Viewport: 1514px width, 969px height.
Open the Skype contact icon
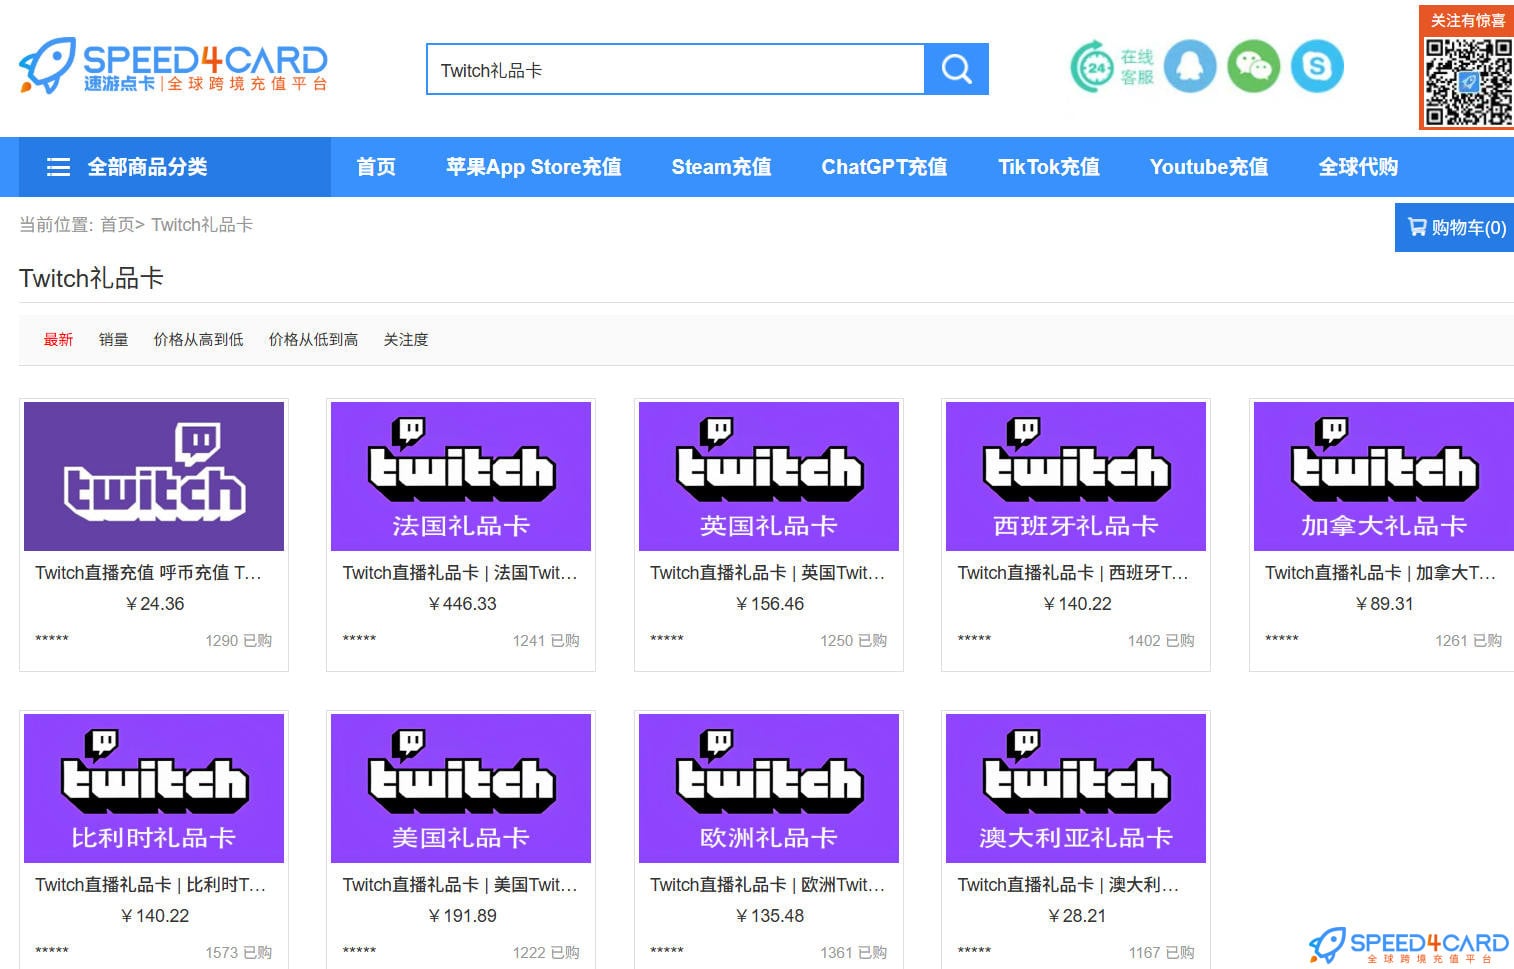tap(1317, 67)
